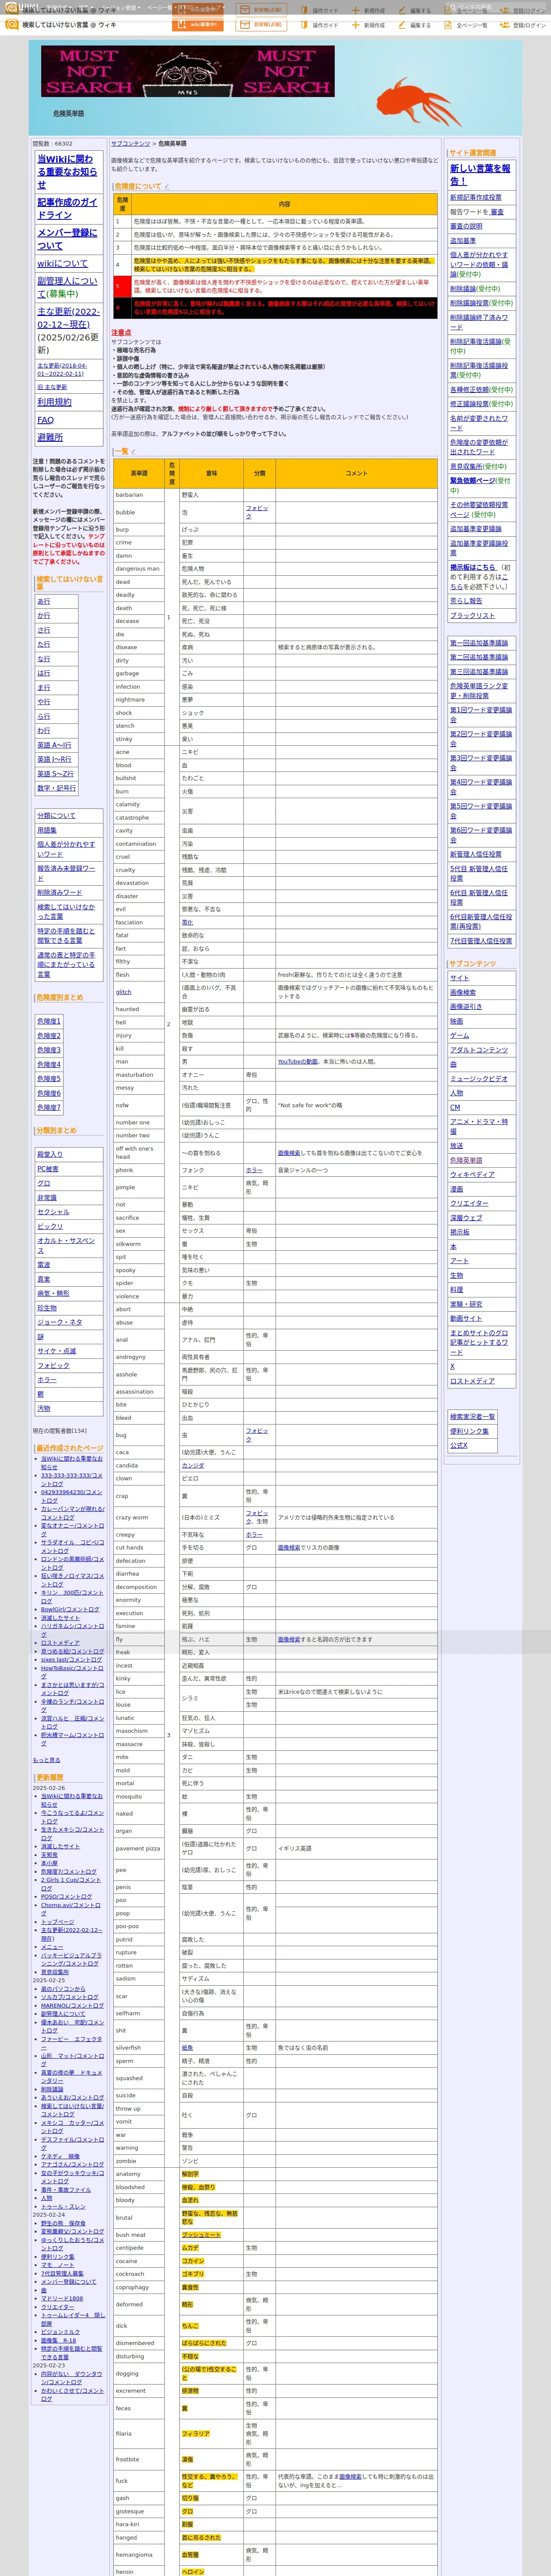Open 新規記事作成投票 link

click(x=476, y=198)
